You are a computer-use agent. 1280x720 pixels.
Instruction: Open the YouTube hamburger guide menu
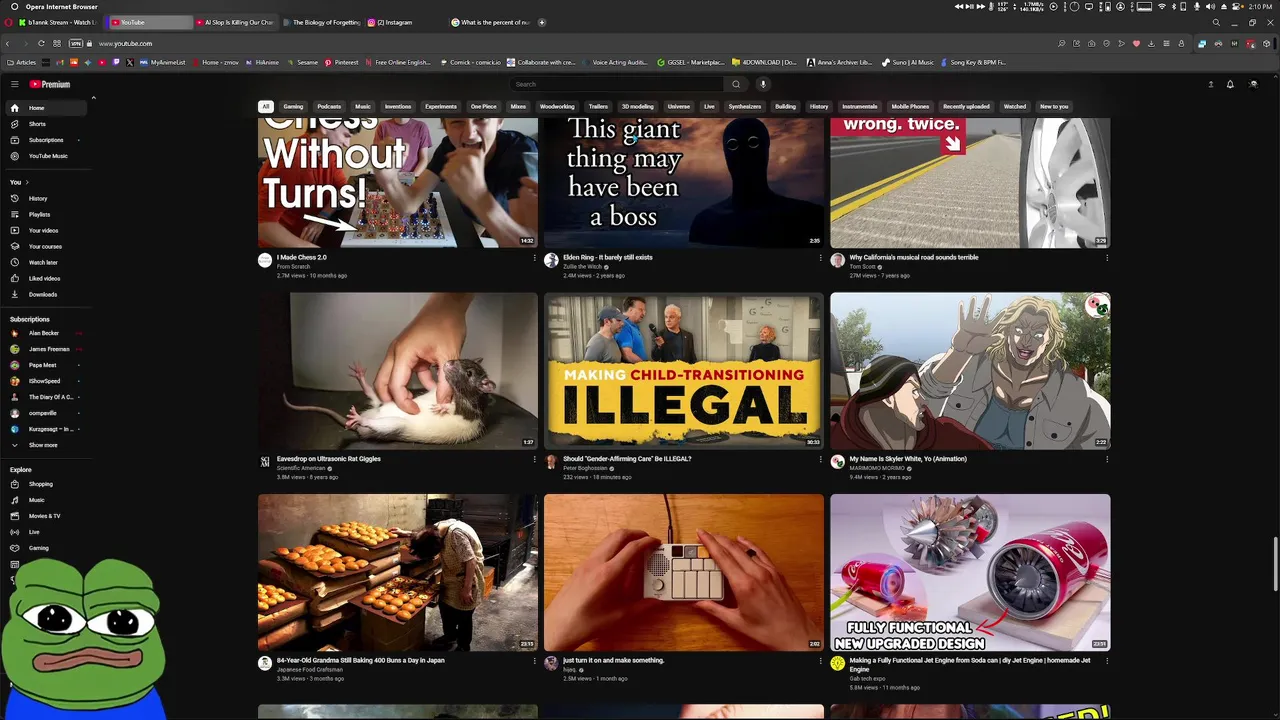(x=14, y=84)
